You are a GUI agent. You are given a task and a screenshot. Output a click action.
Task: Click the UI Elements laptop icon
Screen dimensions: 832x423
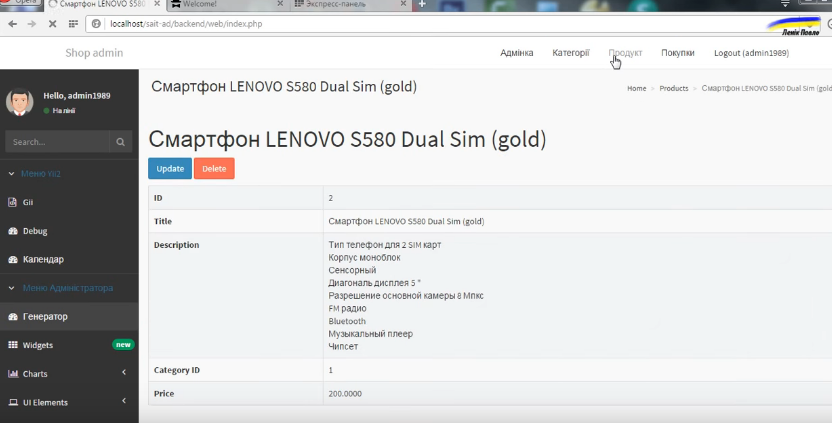pos(13,402)
